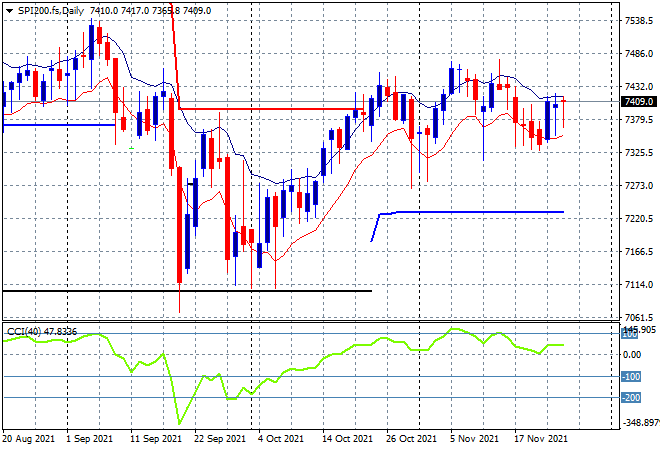Image resolution: width=660 pixels, height=450 pixels.
Task: Click the 7538.5 price axis label
Action: (639, 21)
